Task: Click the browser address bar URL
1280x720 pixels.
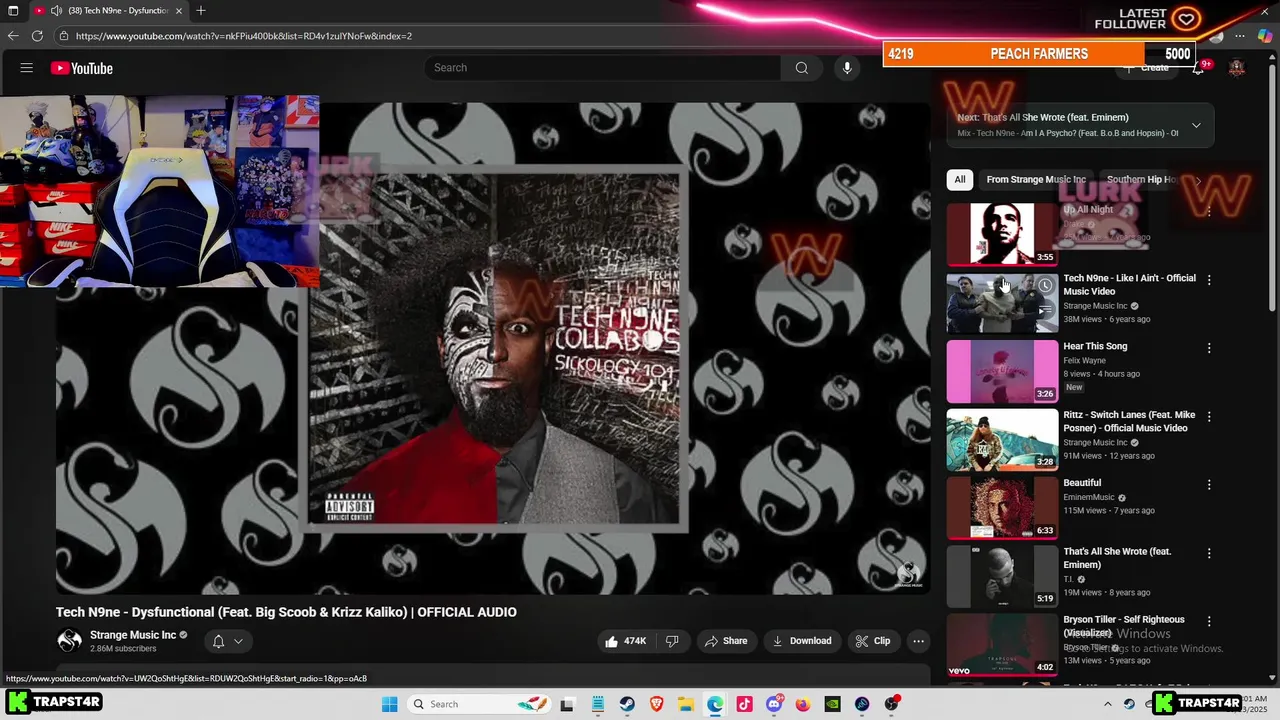Action: pyautogui.click(x=243, y=36)
